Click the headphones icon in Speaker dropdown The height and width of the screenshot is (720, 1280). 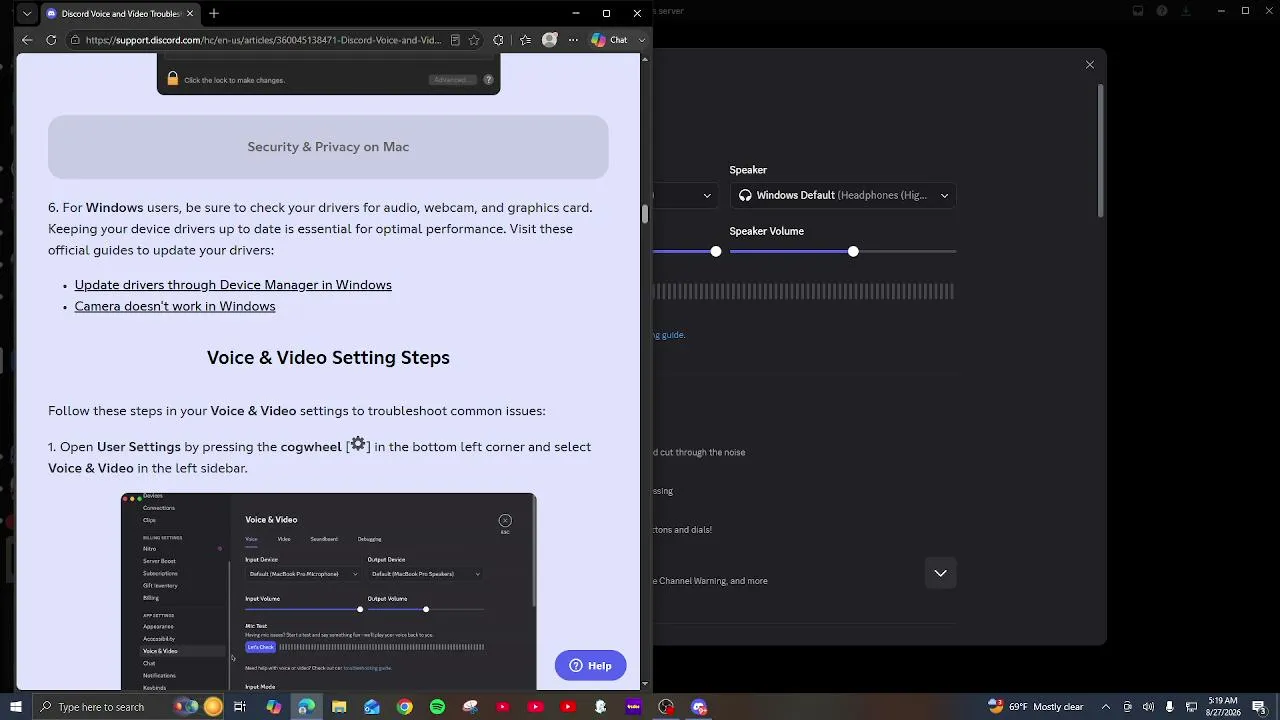[745, 195]
